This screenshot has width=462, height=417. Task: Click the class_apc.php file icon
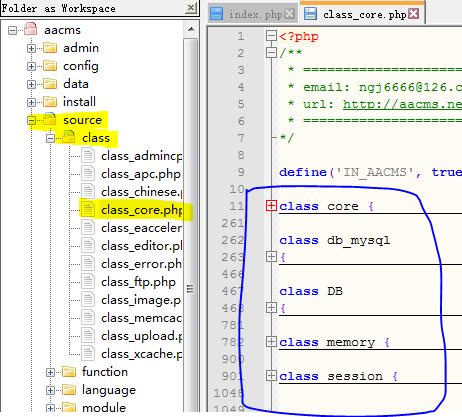pos(88,174)
